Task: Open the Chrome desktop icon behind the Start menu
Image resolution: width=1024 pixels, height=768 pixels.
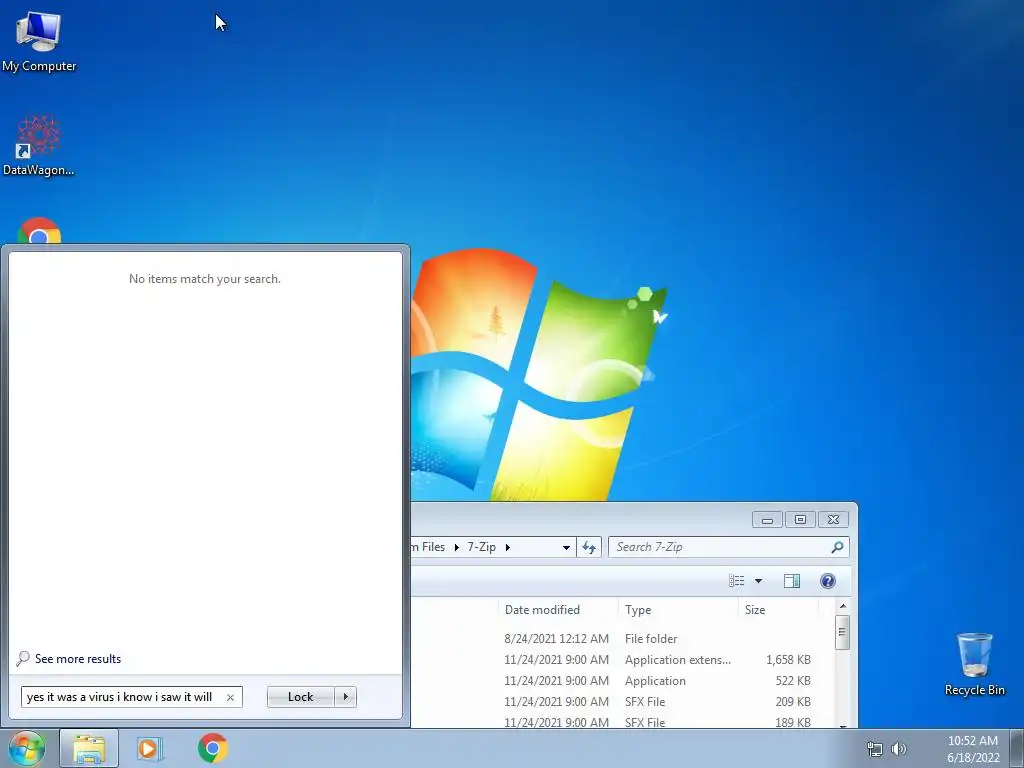Action: tap(39, 232)
